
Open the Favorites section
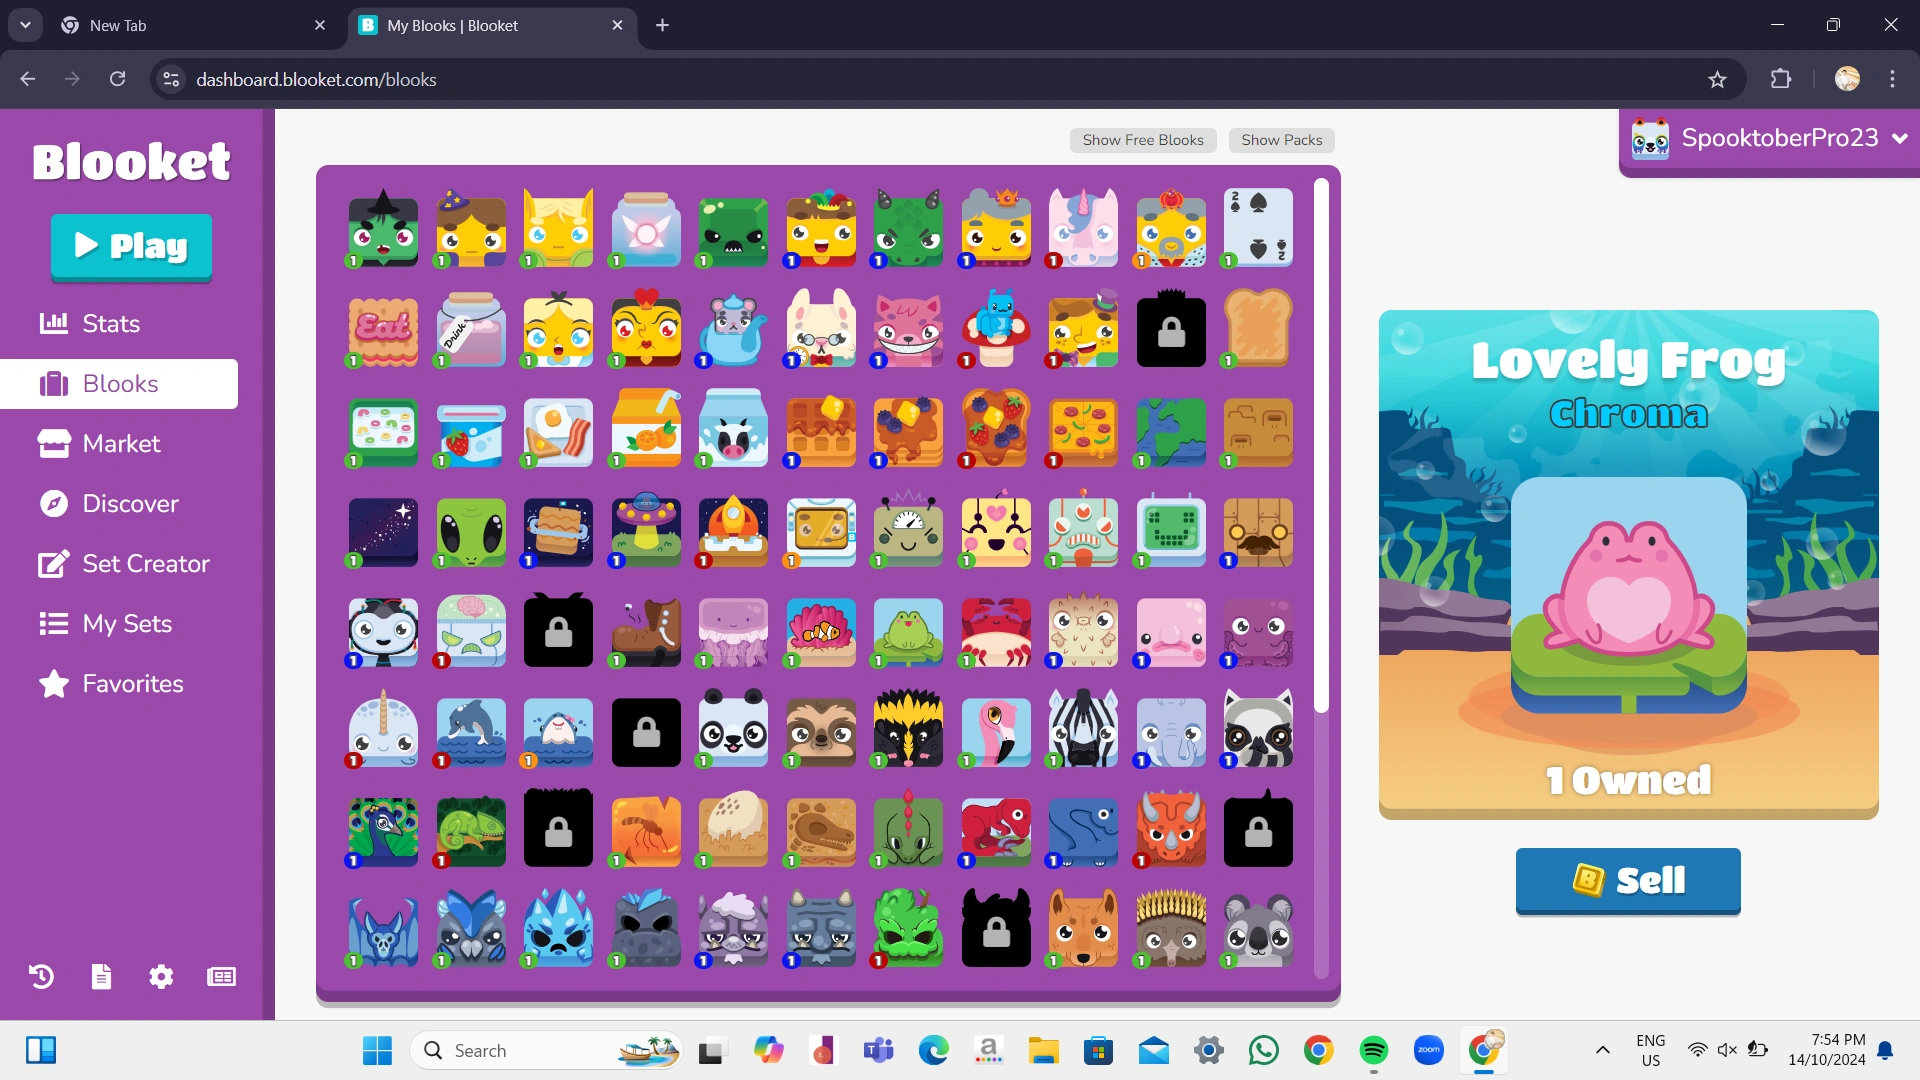132,684
